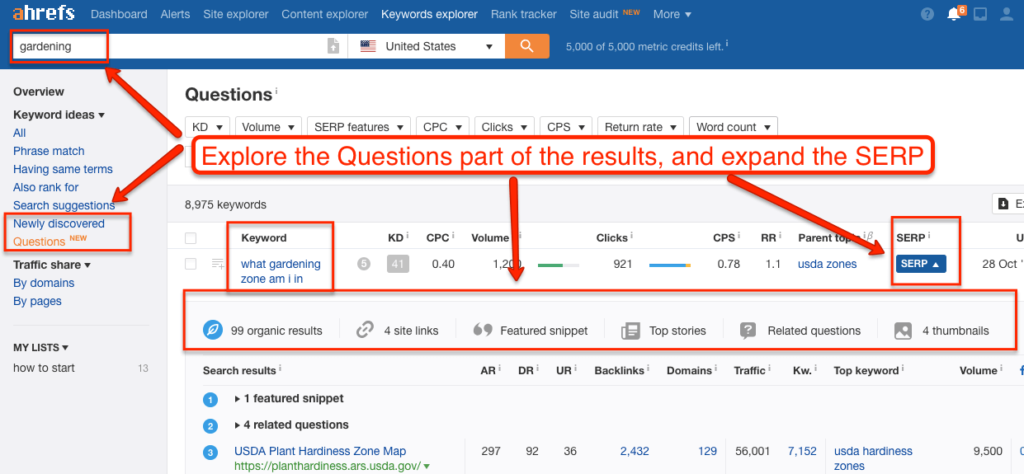Click the grey circle 5 badge
Screen dimensions: 1024x474
coord(364,264)
